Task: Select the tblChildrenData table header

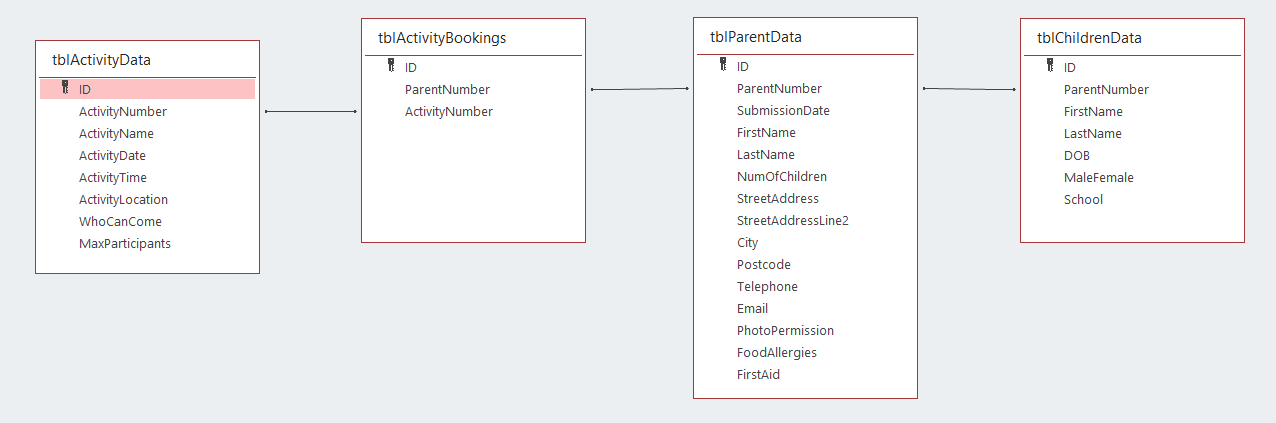Action: pos(1089,38)
